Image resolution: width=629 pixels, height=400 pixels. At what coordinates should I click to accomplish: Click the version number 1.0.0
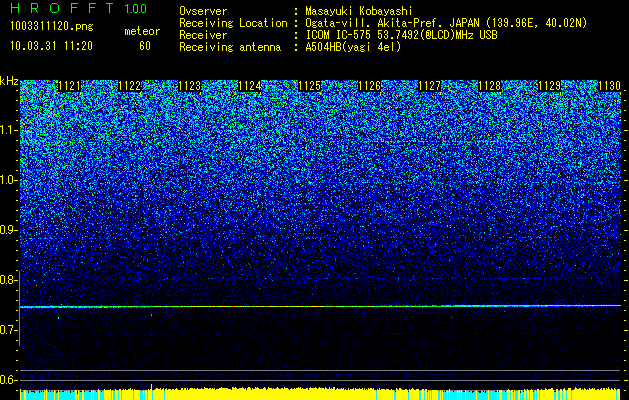pyautogui.click(x=135, y=9)
